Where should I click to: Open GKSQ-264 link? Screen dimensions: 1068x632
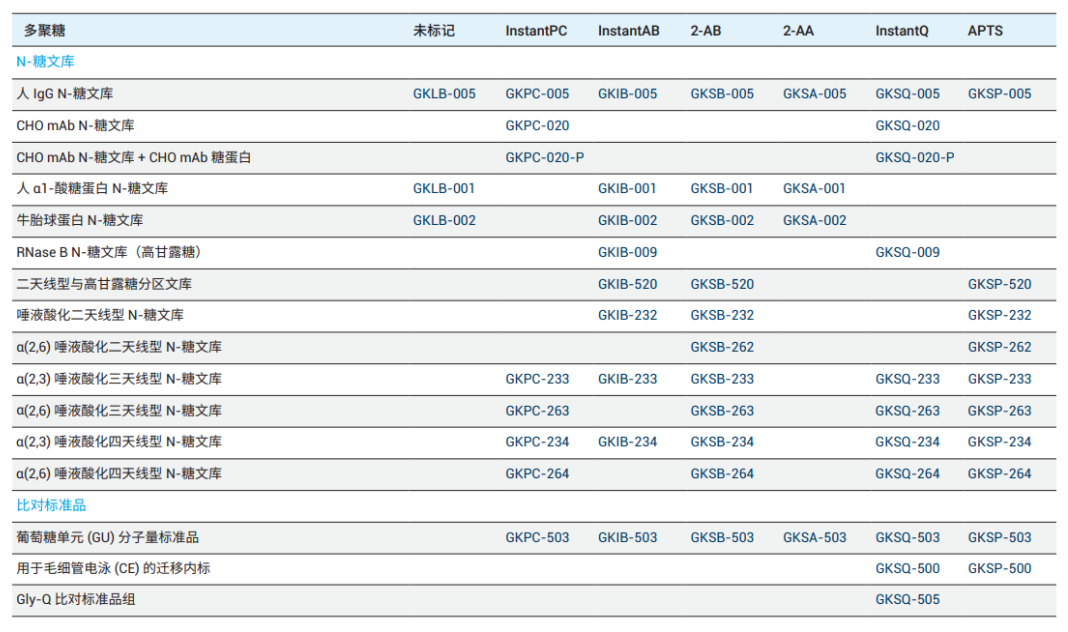907,474
